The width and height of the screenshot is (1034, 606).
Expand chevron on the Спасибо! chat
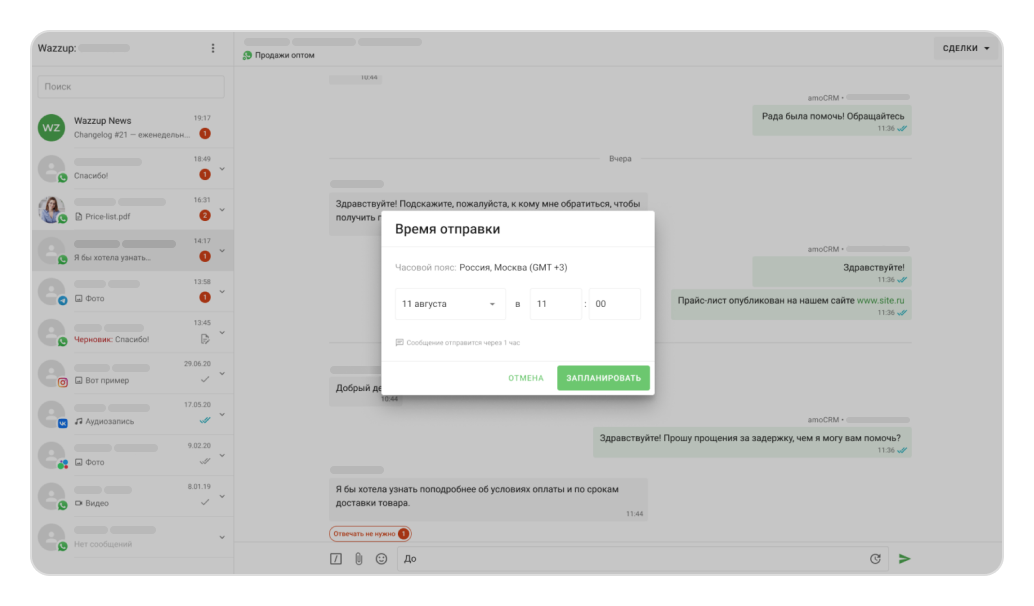tap(222, 168)
